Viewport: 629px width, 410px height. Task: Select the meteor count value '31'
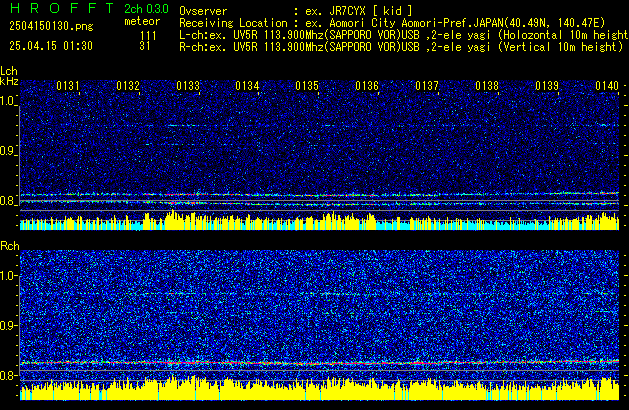click(145, 46)
